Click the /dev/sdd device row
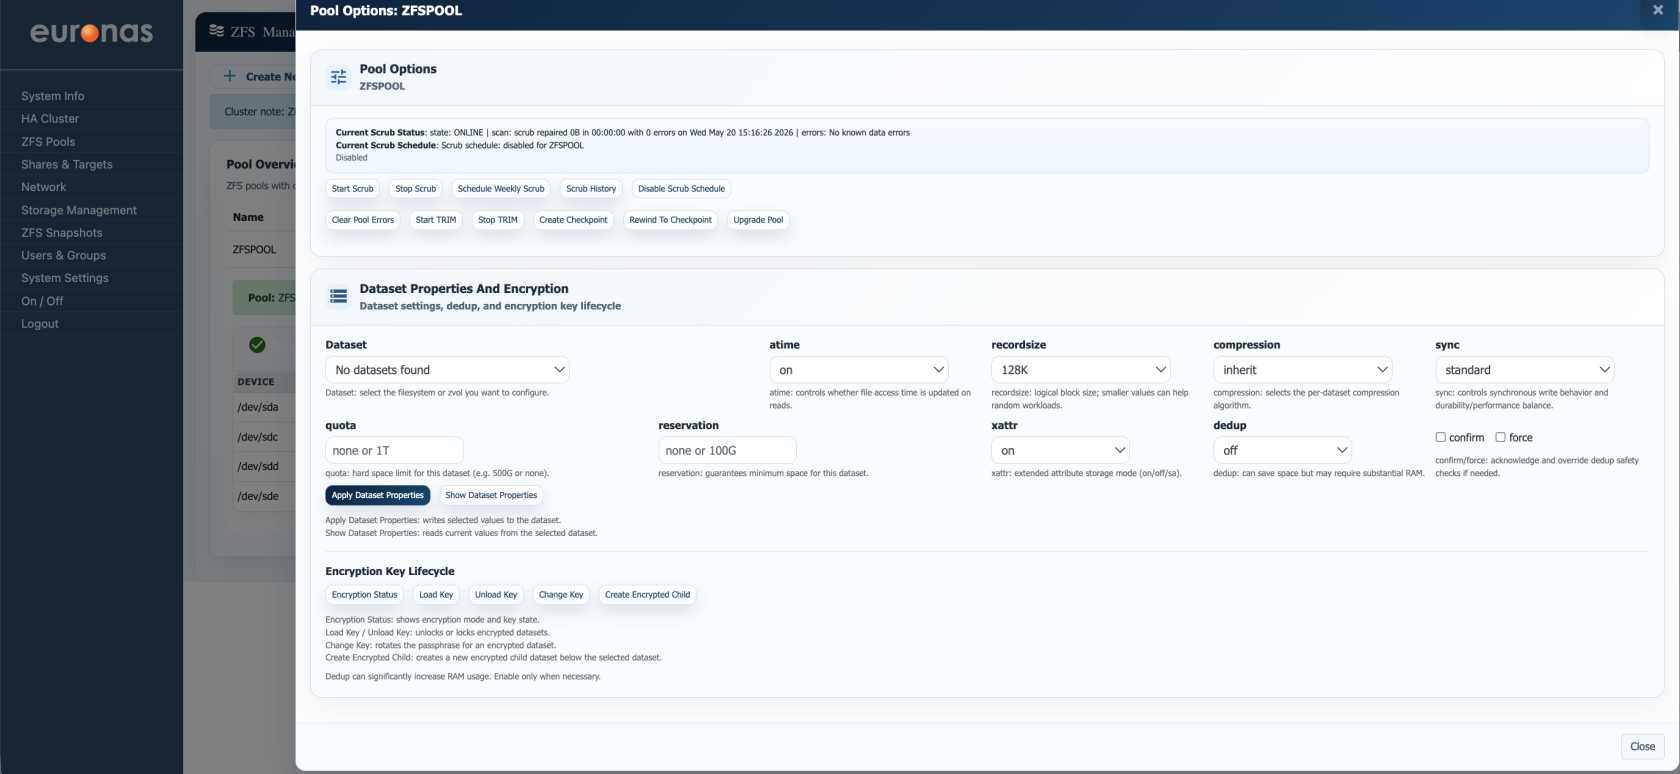Image resolution: width=1680 pixels, height=774 pixels. (264, 466)
